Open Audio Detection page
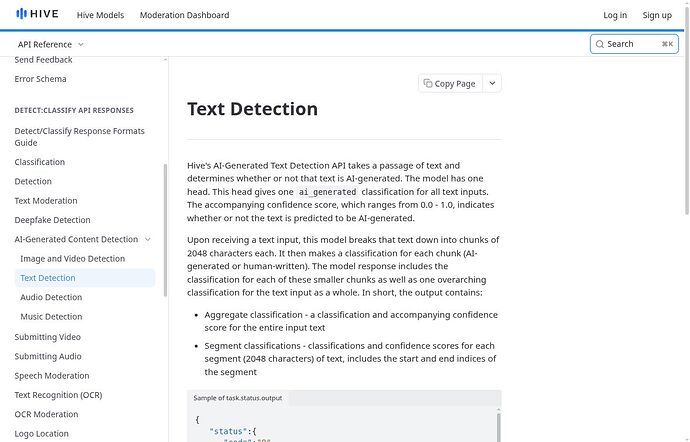This screenshot has width=690, height=442. (51, 298)
